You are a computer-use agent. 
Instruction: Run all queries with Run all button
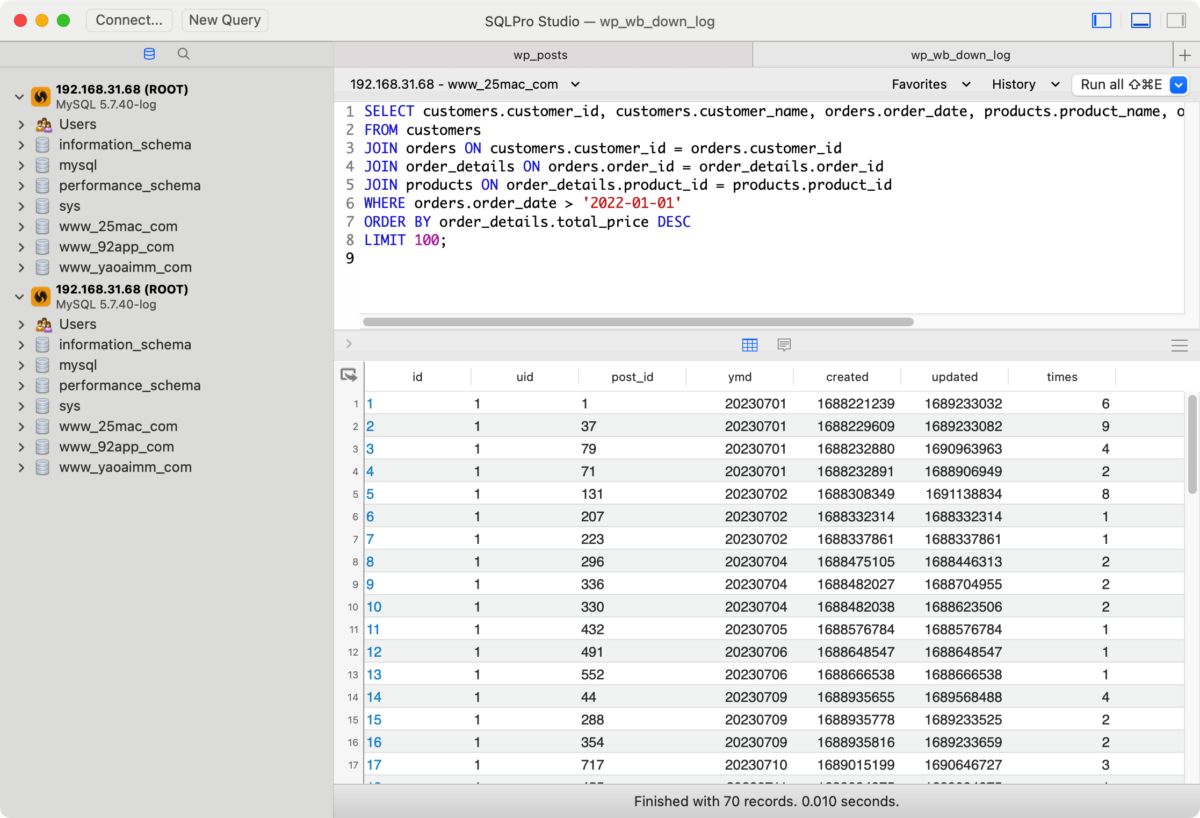[1120, 85]
